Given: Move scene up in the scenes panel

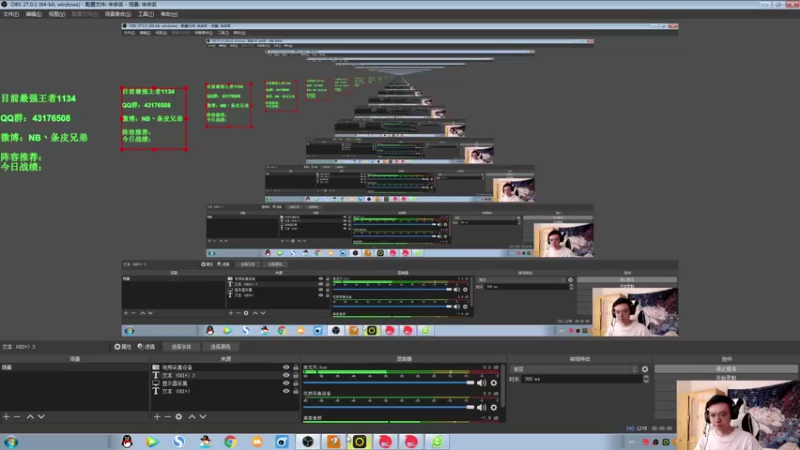Looking at the screenshot, I should point(30,417).
